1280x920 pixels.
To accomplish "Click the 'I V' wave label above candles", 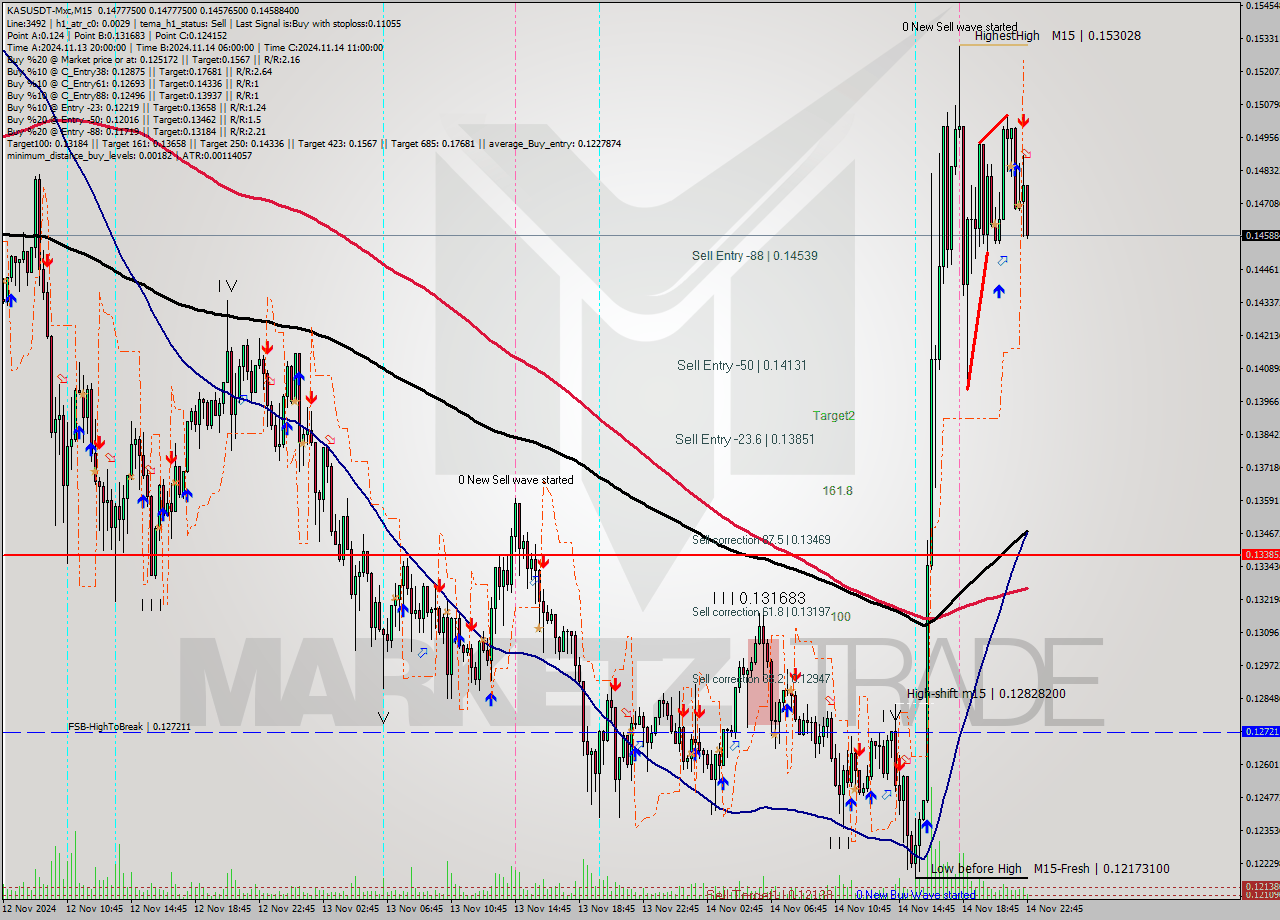I will 228,285.
